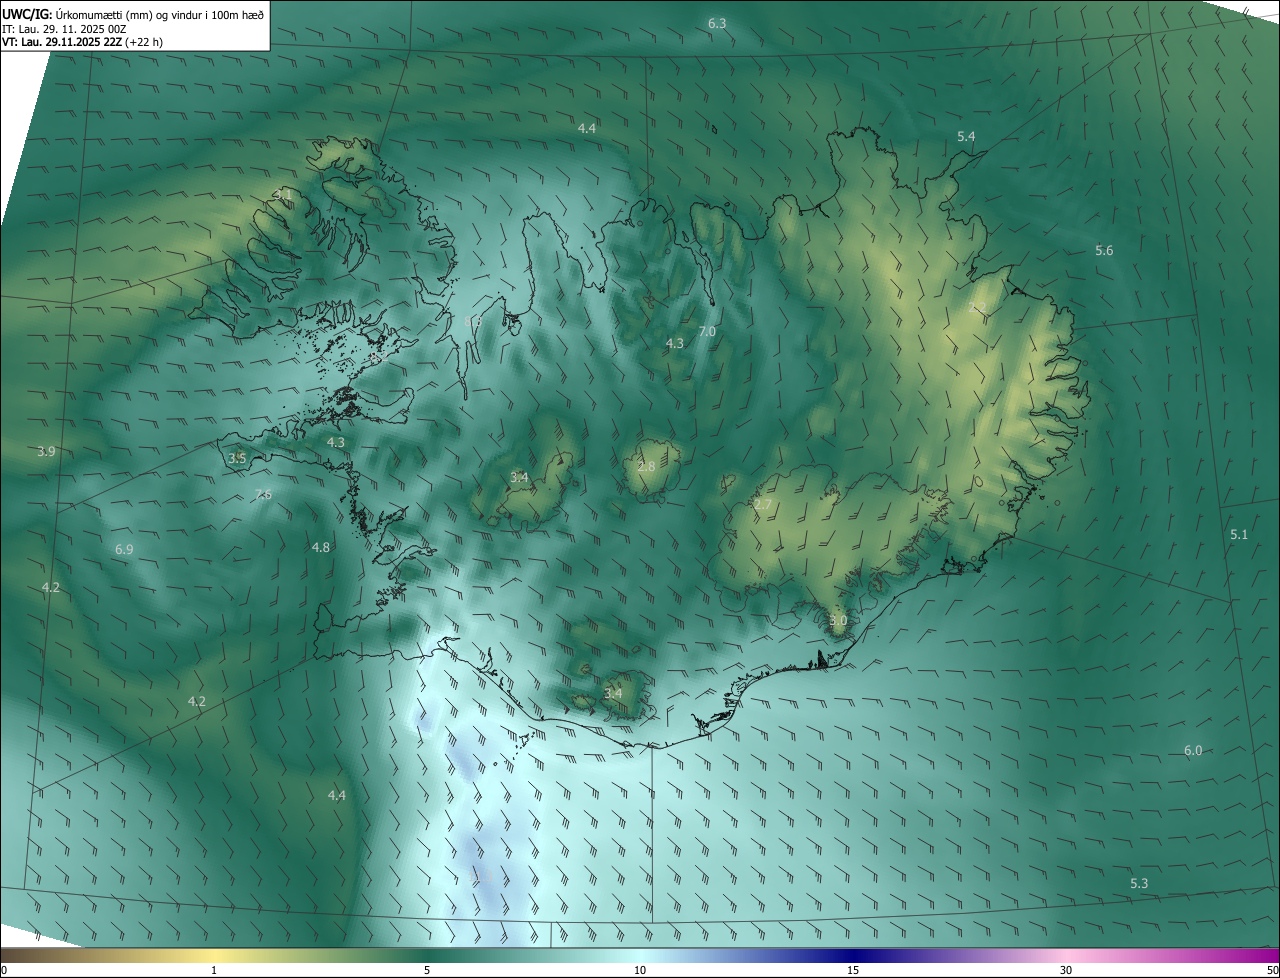Viewport: 1280px width, 978px height.
Task: Click the 7.0 value on the map
Action: click(707, 331)
